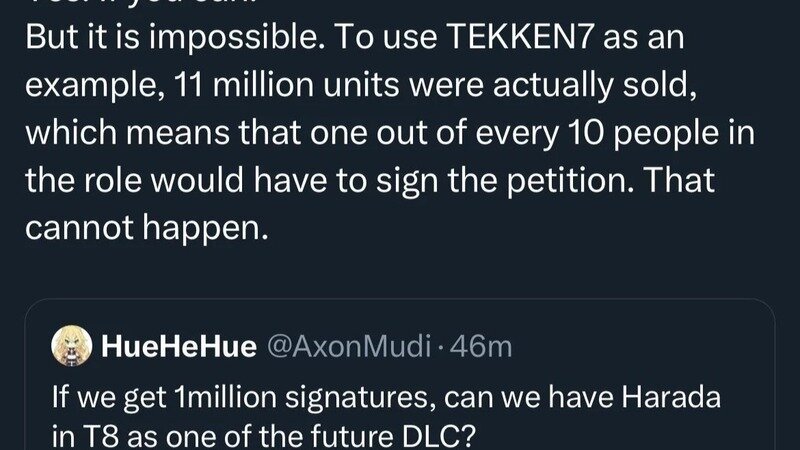Image resolution: width=800 pixels, height=450 pixels.
Task: Click the 46m timestamp
Action: point(484,347)
